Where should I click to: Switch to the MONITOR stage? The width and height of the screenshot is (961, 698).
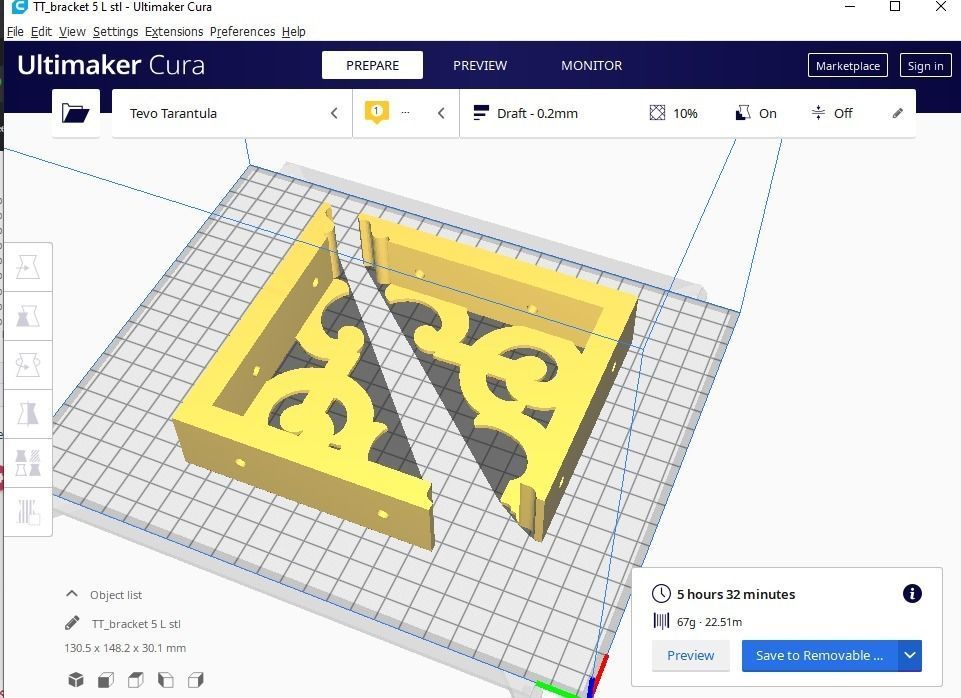click(x=591, y=65)
